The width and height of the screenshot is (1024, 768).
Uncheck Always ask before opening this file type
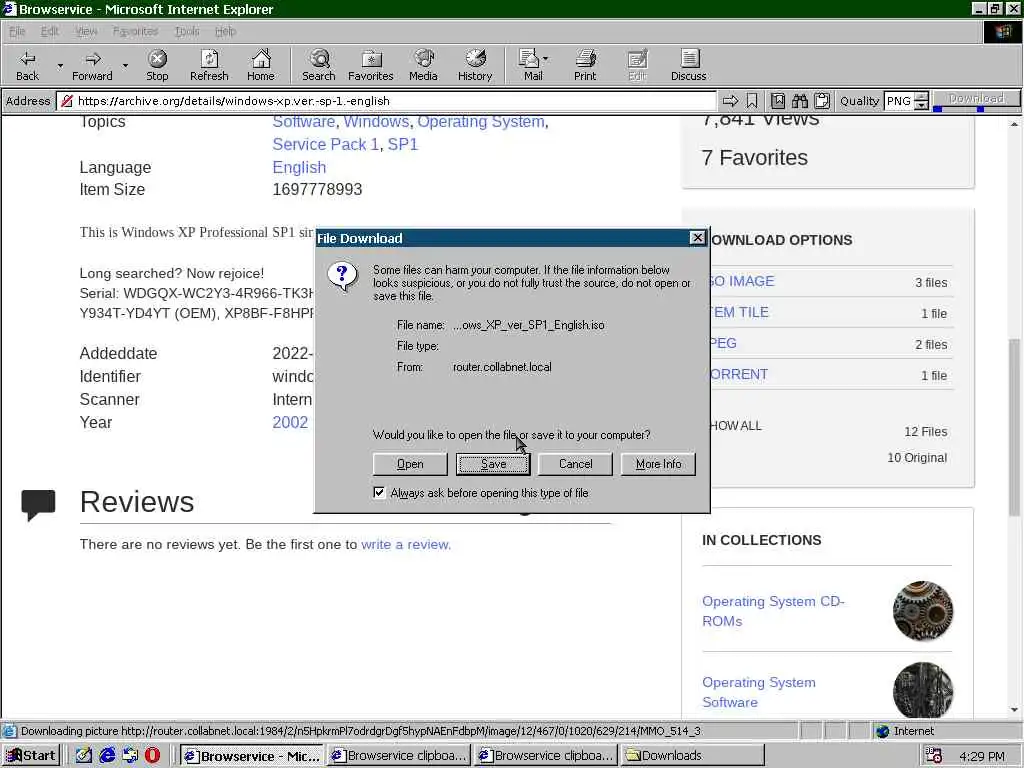(x=379, y=492)
